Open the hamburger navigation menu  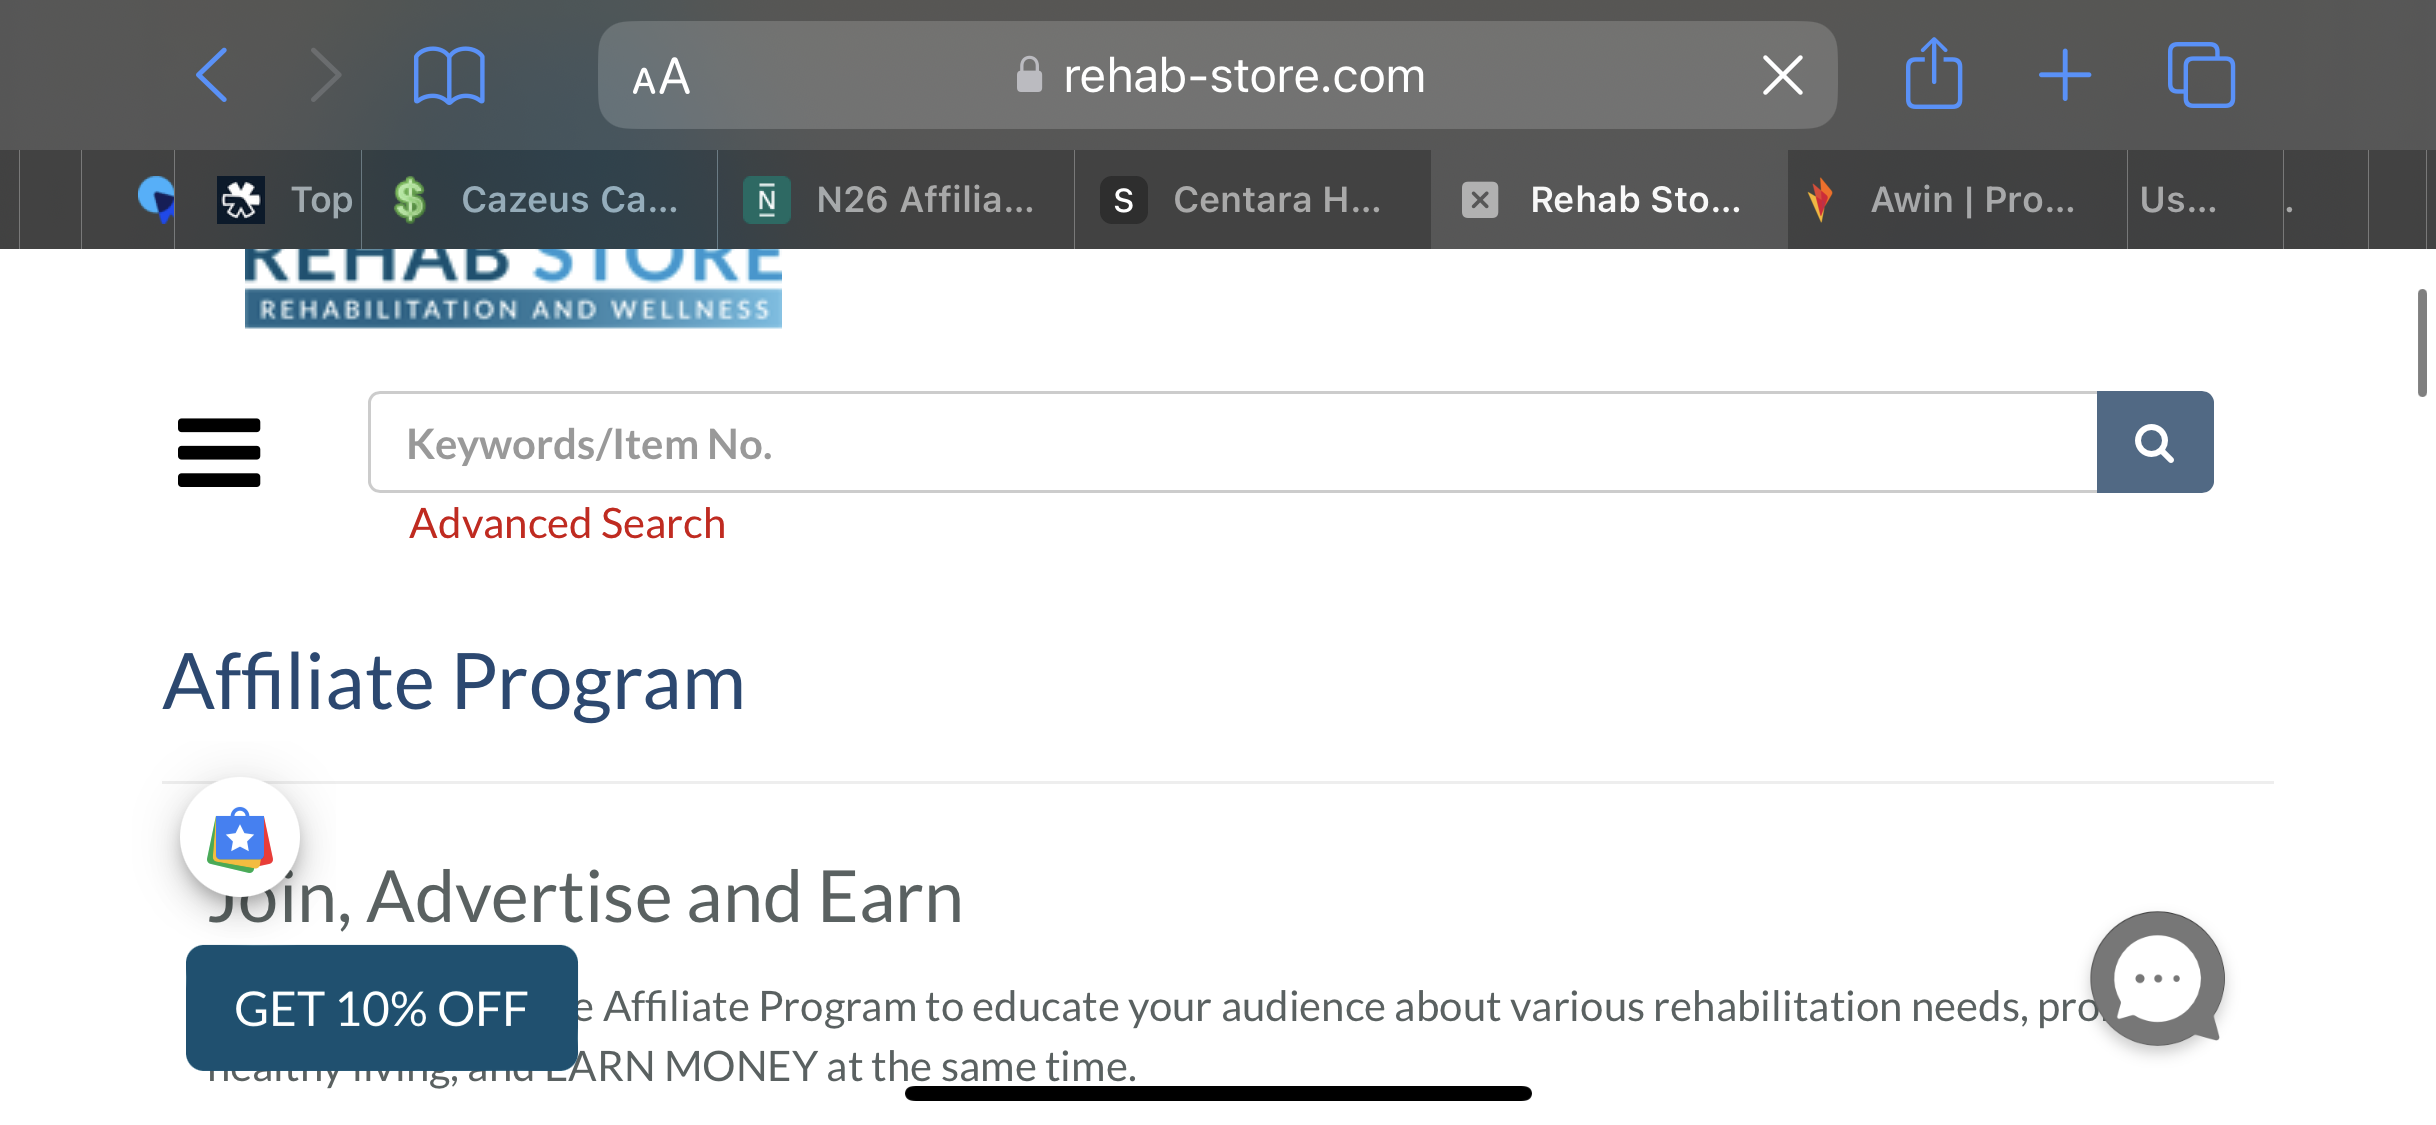tap(219, 452)
